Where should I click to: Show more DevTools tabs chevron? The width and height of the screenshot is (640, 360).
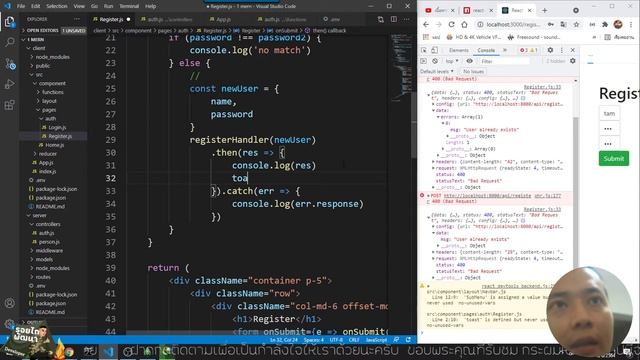pyautogui.click(x=505, y=50)
